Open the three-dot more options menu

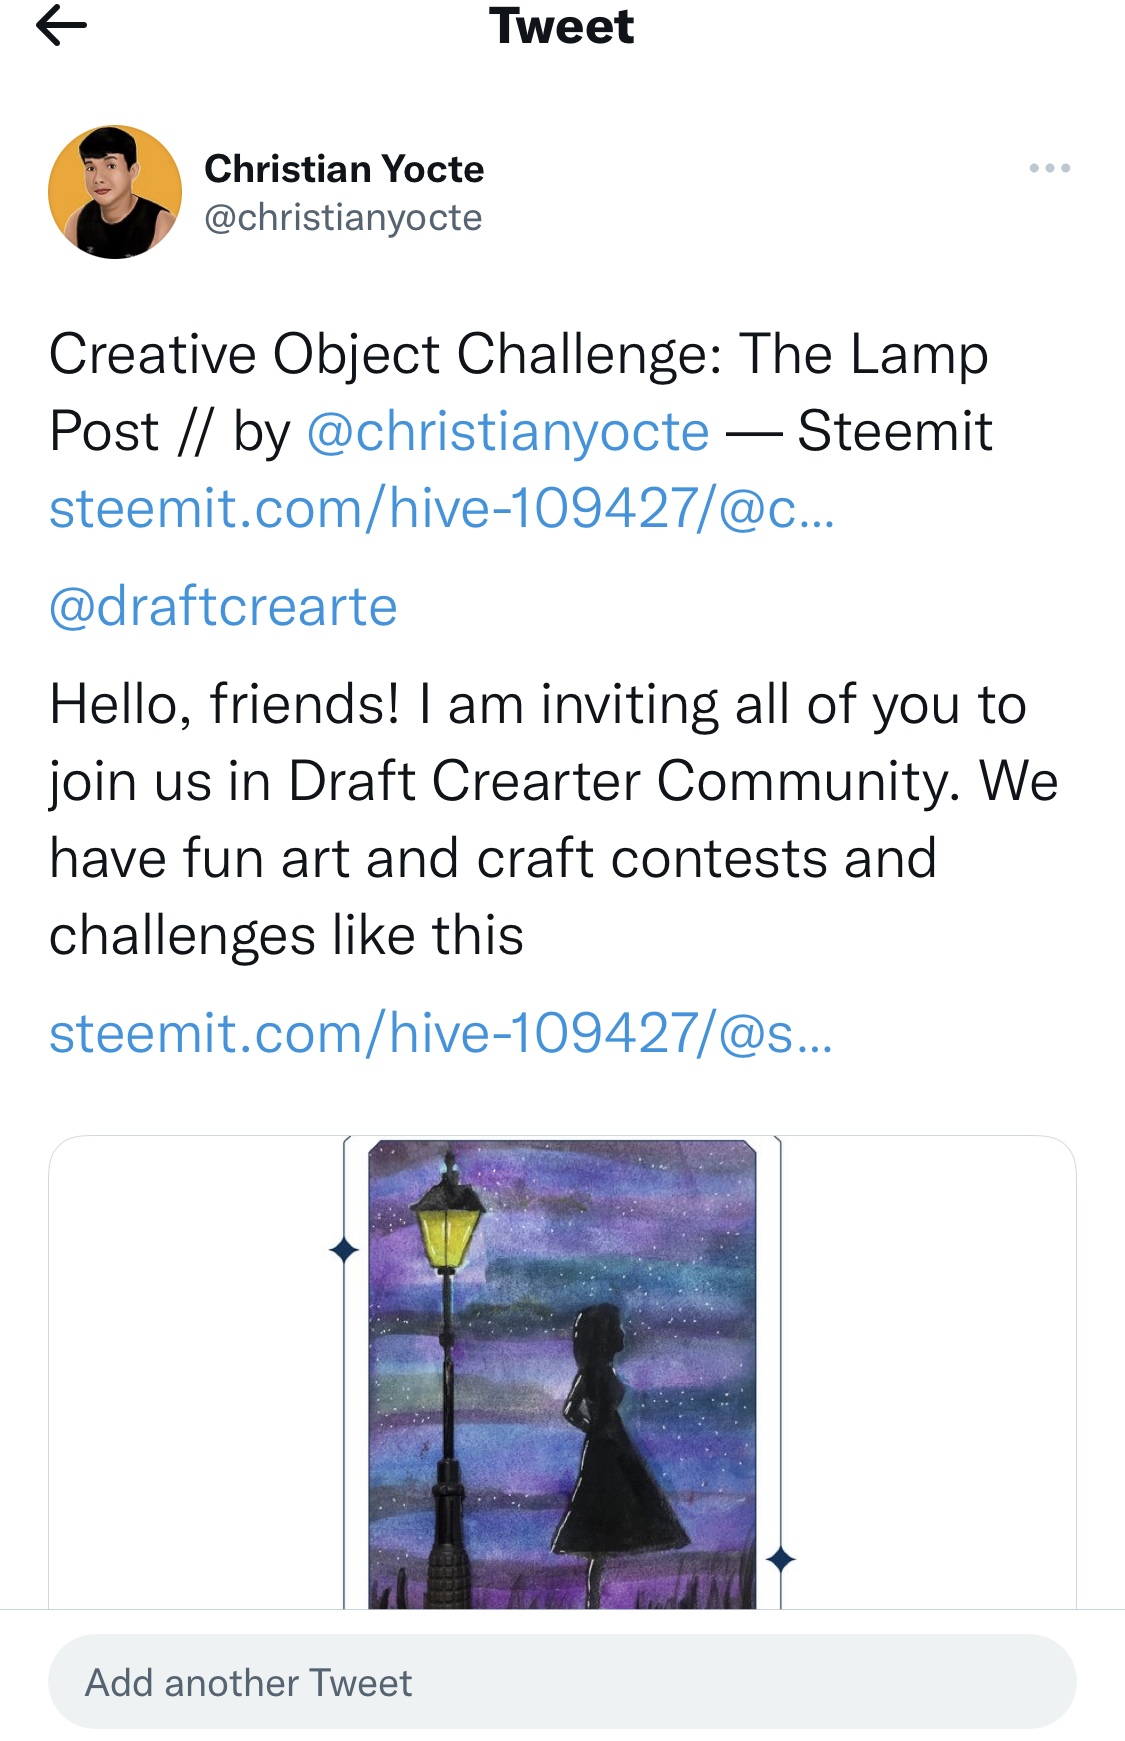pyautogui.click(x=1049, y=168)
